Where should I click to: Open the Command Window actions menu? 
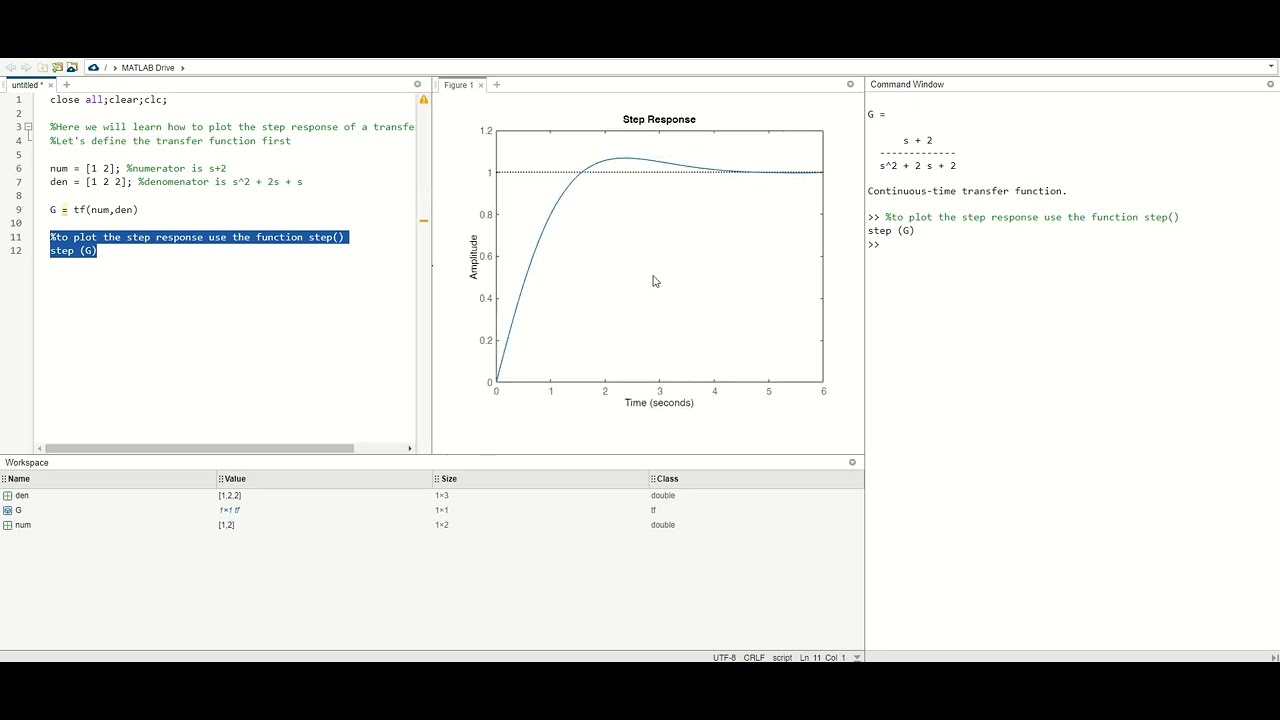(1271, 85)
